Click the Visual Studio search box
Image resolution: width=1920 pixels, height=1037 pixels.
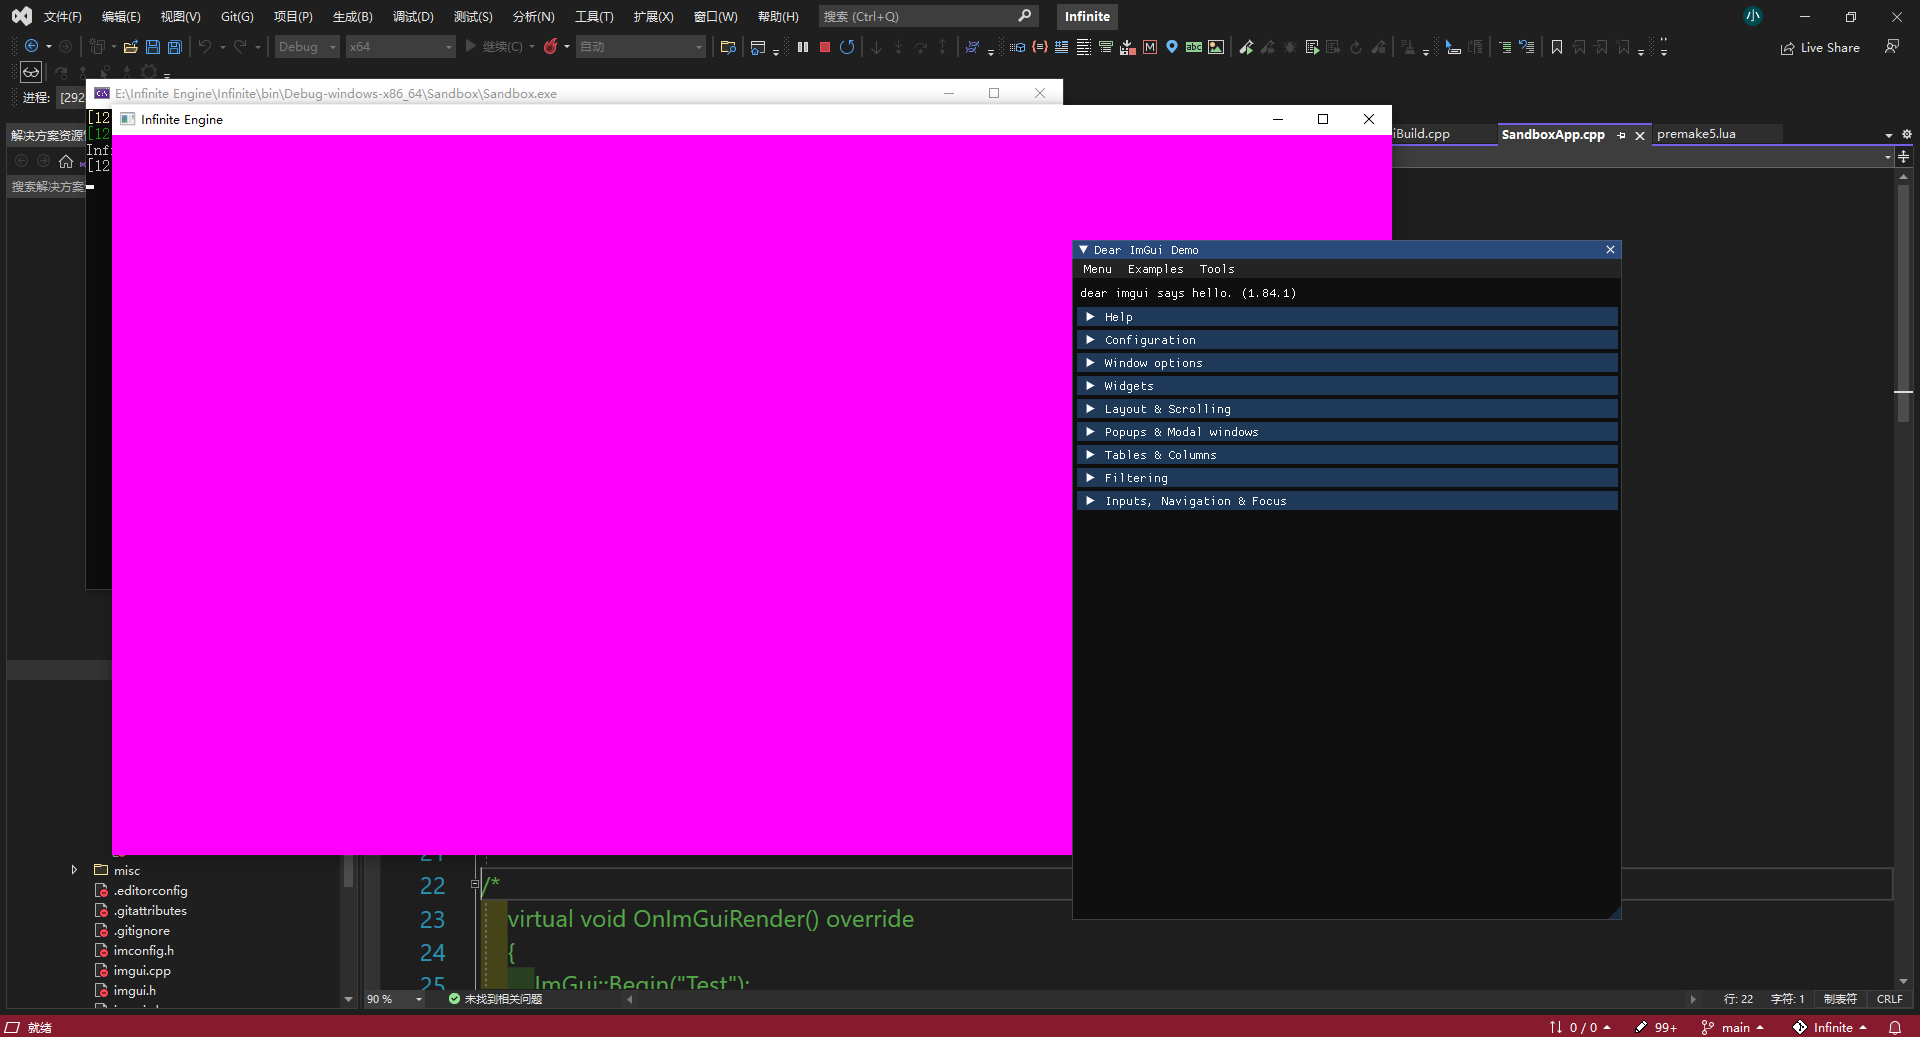coord(928,16)
